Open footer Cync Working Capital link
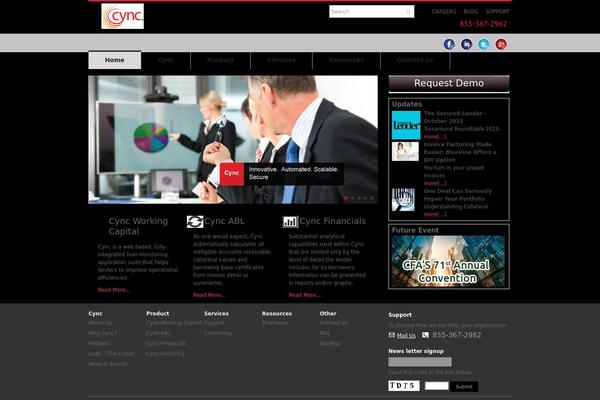Viewport: 600px width, 400px height. tap(174, 323)
